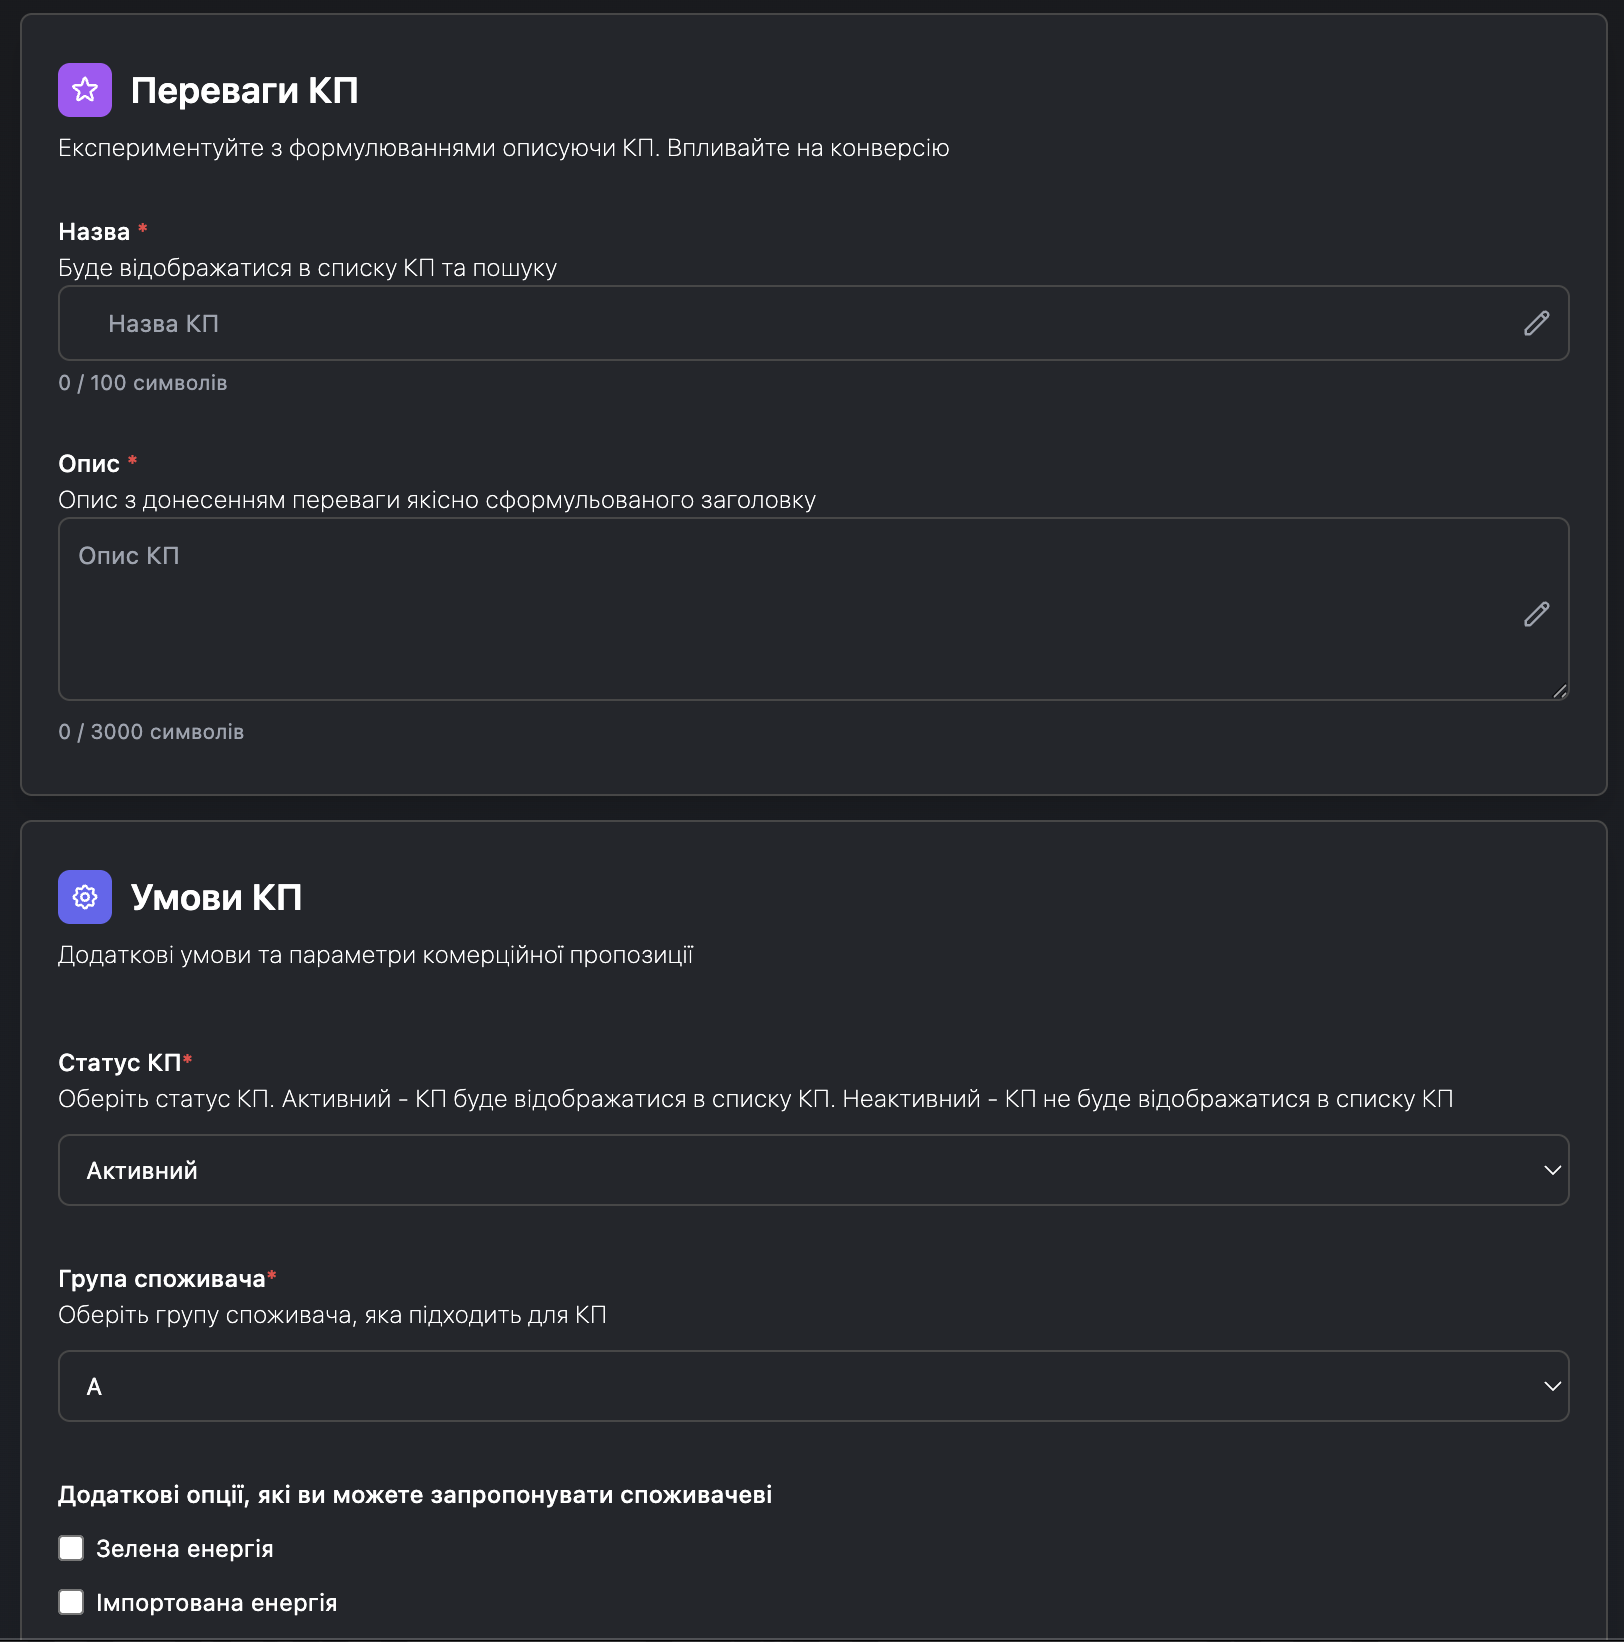
Task: Click the Назва field label
Action: (94, 232)
